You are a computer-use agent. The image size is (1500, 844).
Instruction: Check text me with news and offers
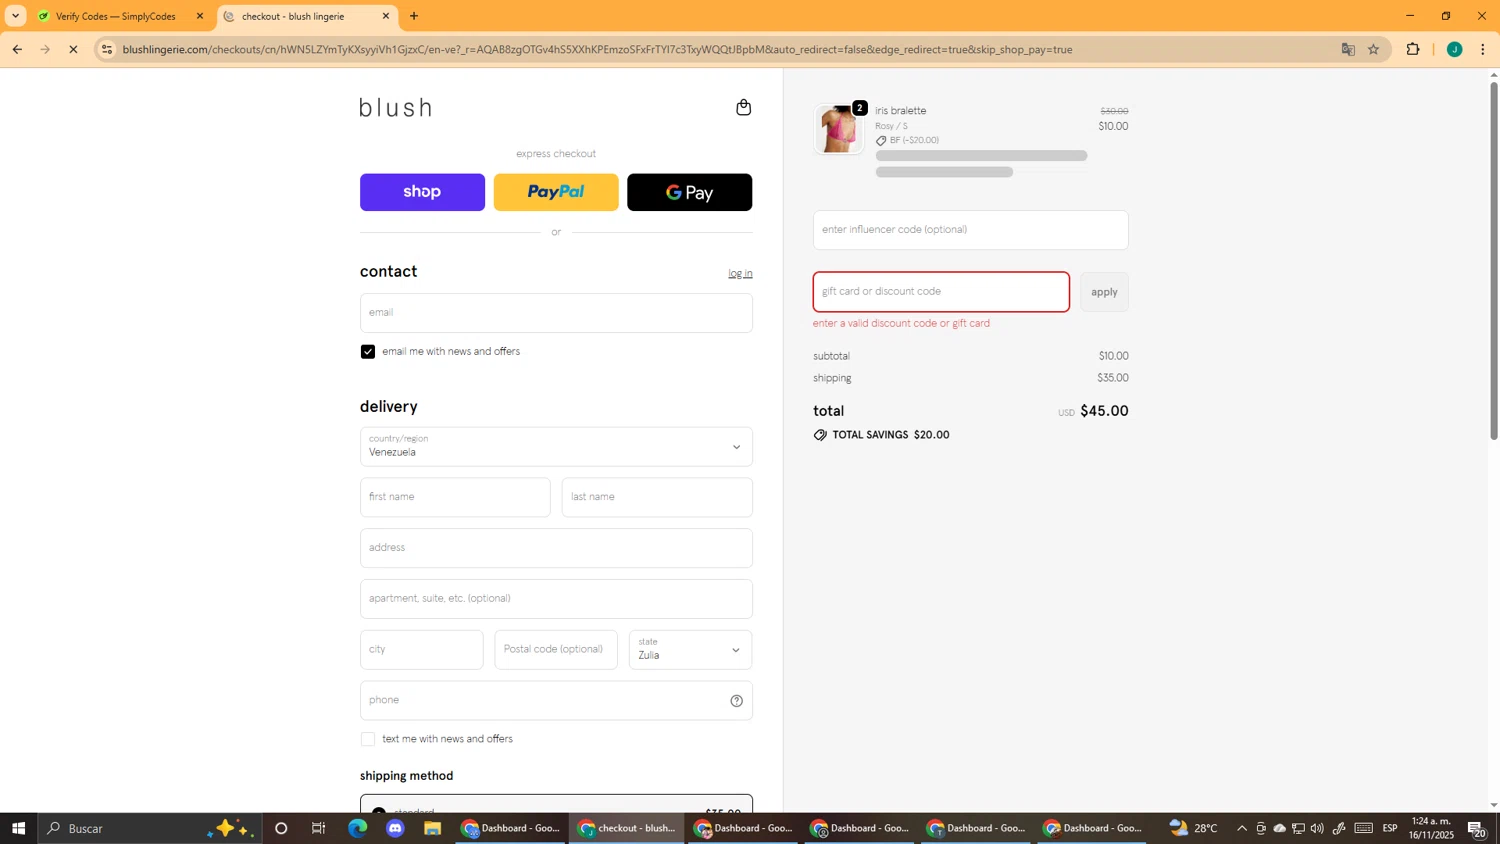[368, 739]
